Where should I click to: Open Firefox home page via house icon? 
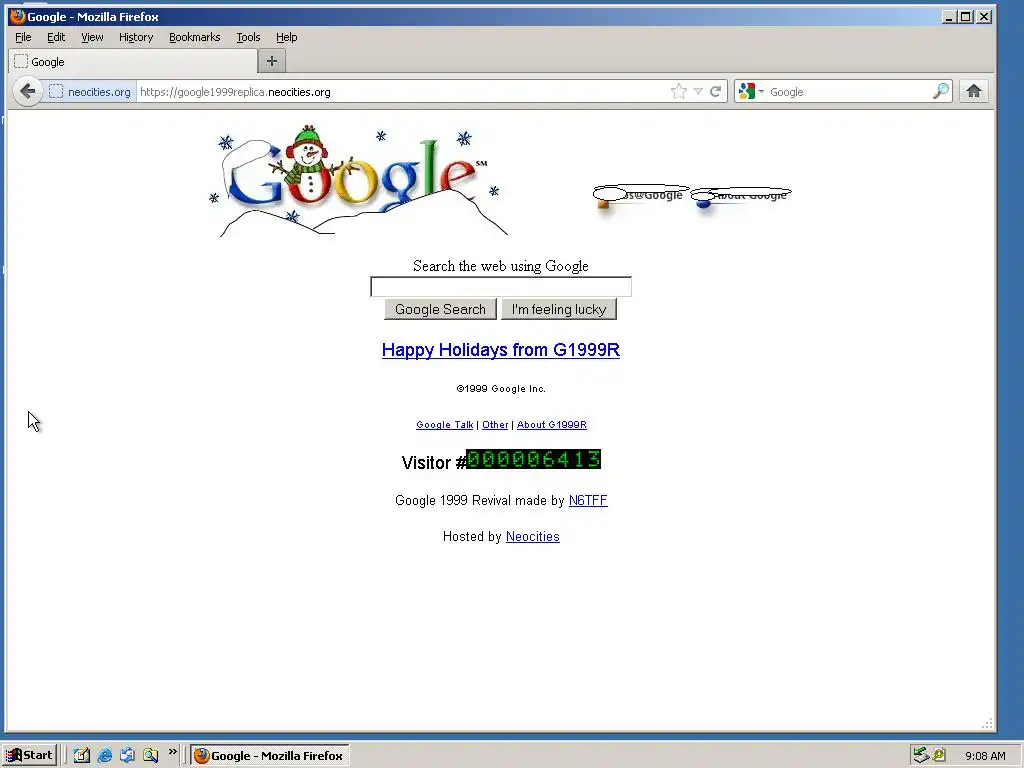[x=974, y=91]
